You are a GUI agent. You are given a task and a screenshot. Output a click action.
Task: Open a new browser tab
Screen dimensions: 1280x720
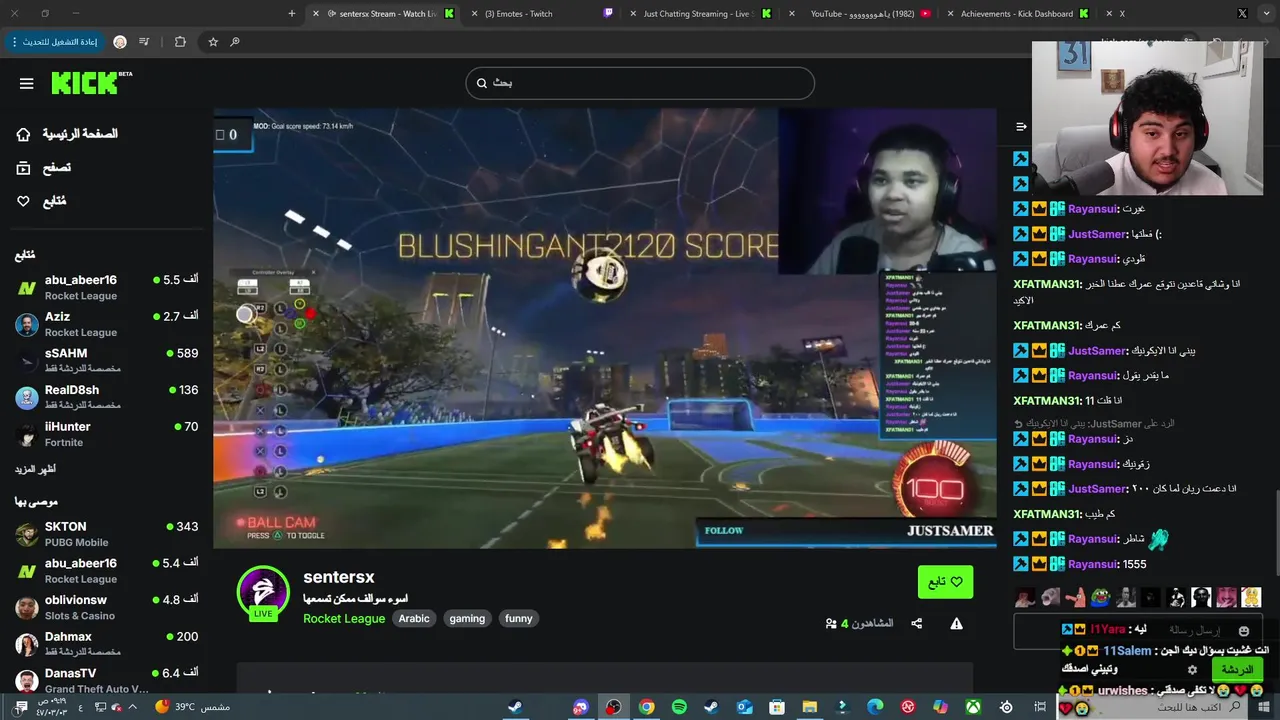(291, 14)
